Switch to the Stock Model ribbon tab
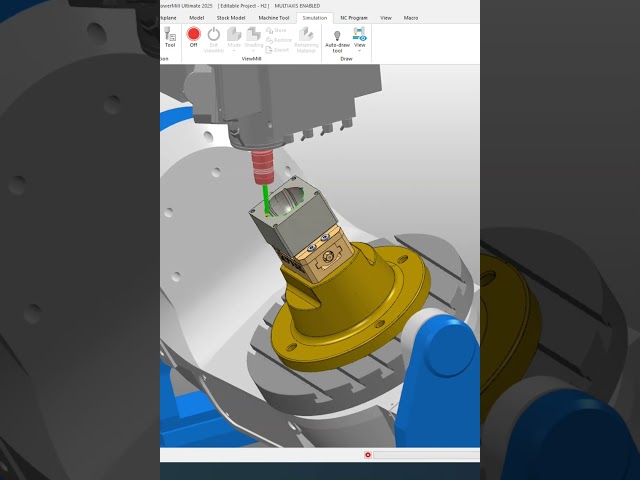 tap(231, 18)
